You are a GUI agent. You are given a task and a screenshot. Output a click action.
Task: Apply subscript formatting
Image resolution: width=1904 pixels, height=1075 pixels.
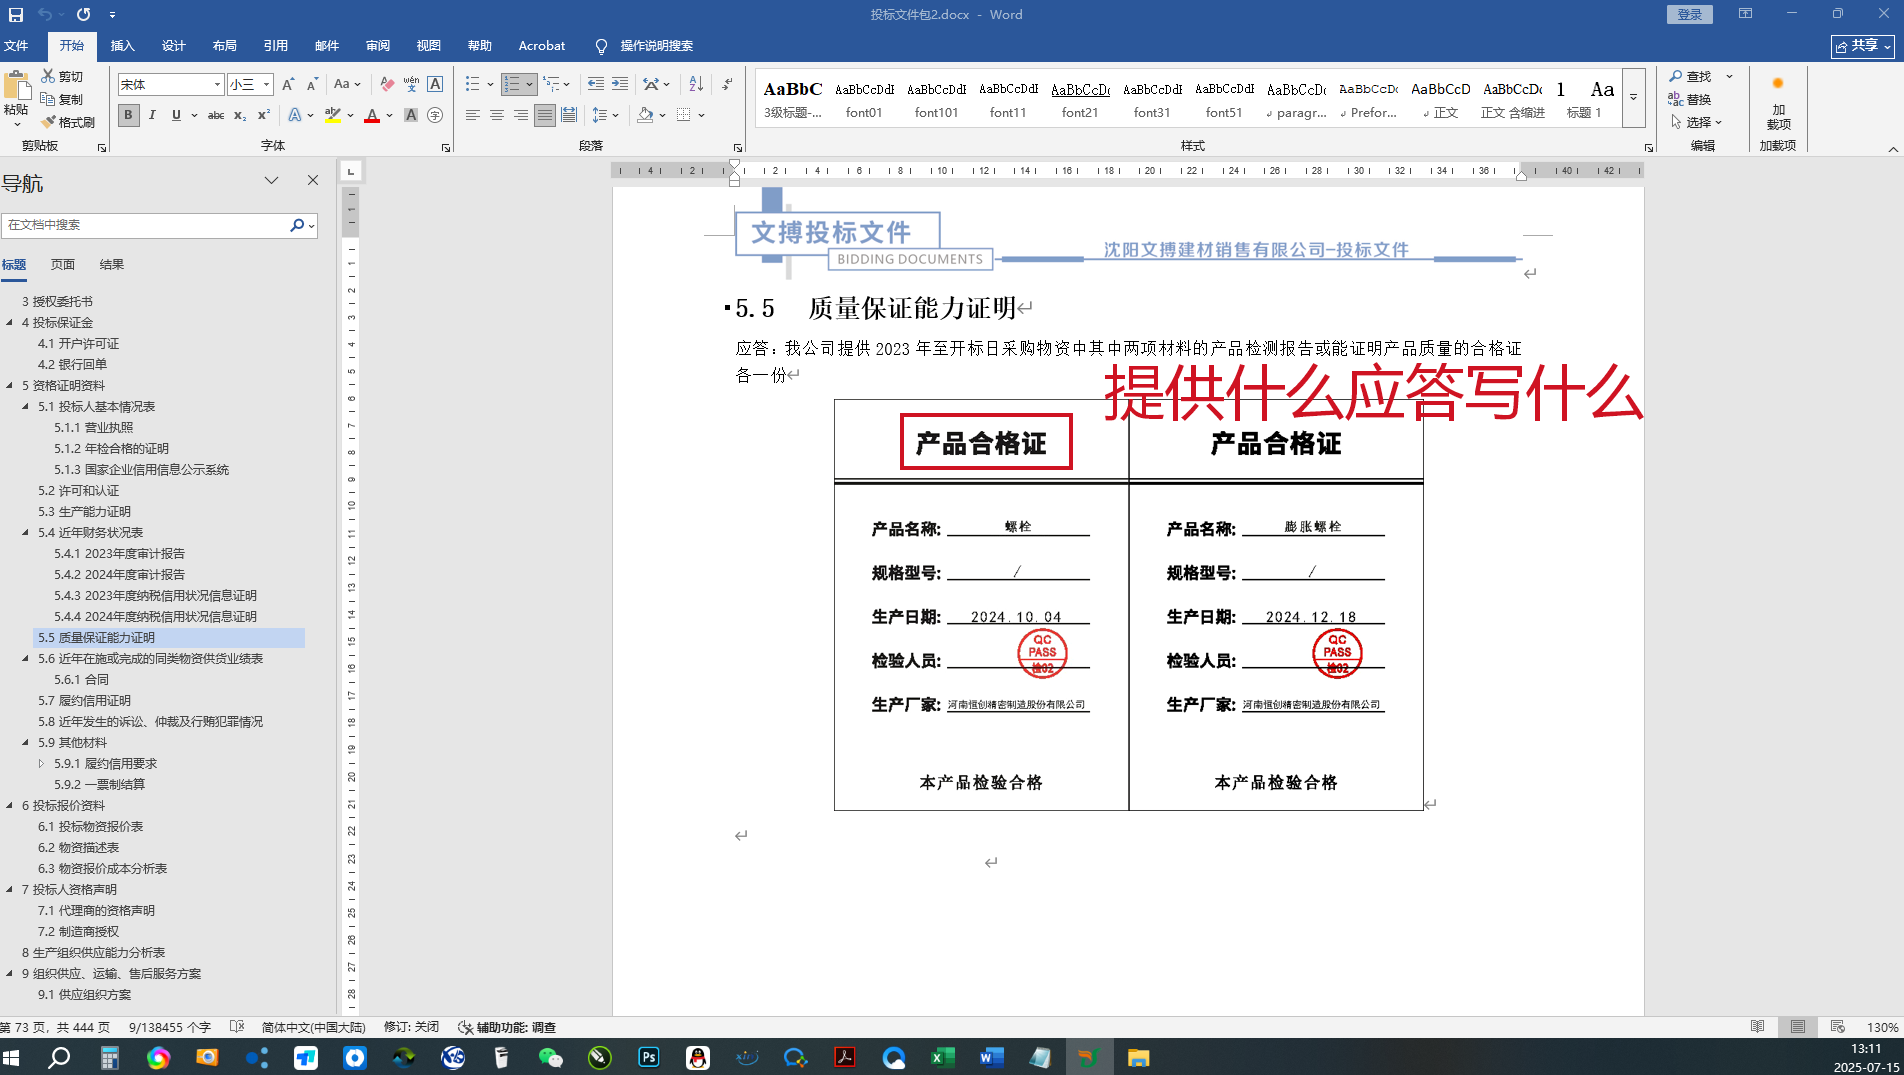coord(240,116)
